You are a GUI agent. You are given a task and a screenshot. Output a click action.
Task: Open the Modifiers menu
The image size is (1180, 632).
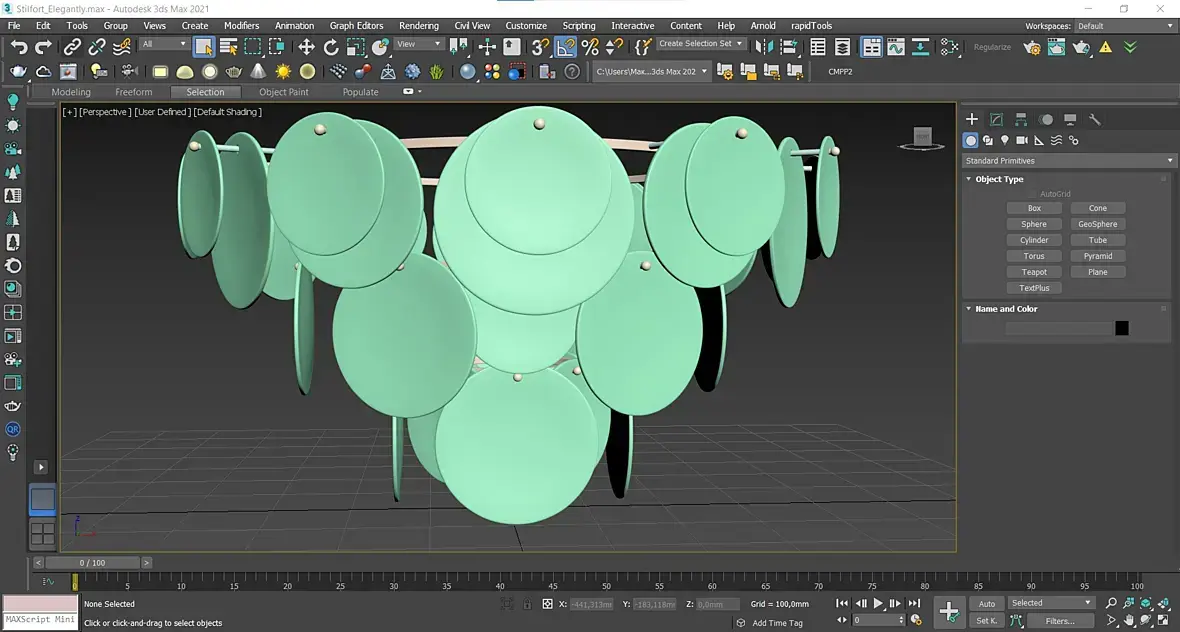tap(242, 26)
